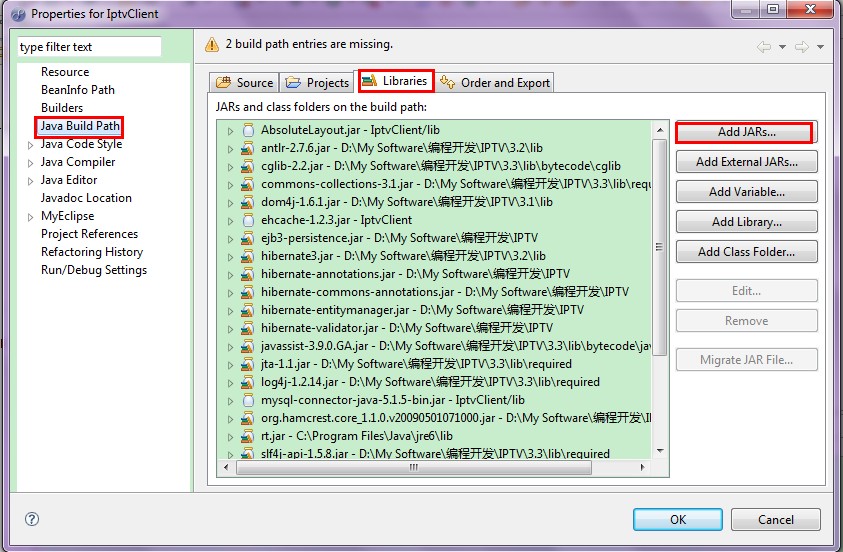Click Add External JARs... button
Screen dimensions: 843x552
coord(746,162)
